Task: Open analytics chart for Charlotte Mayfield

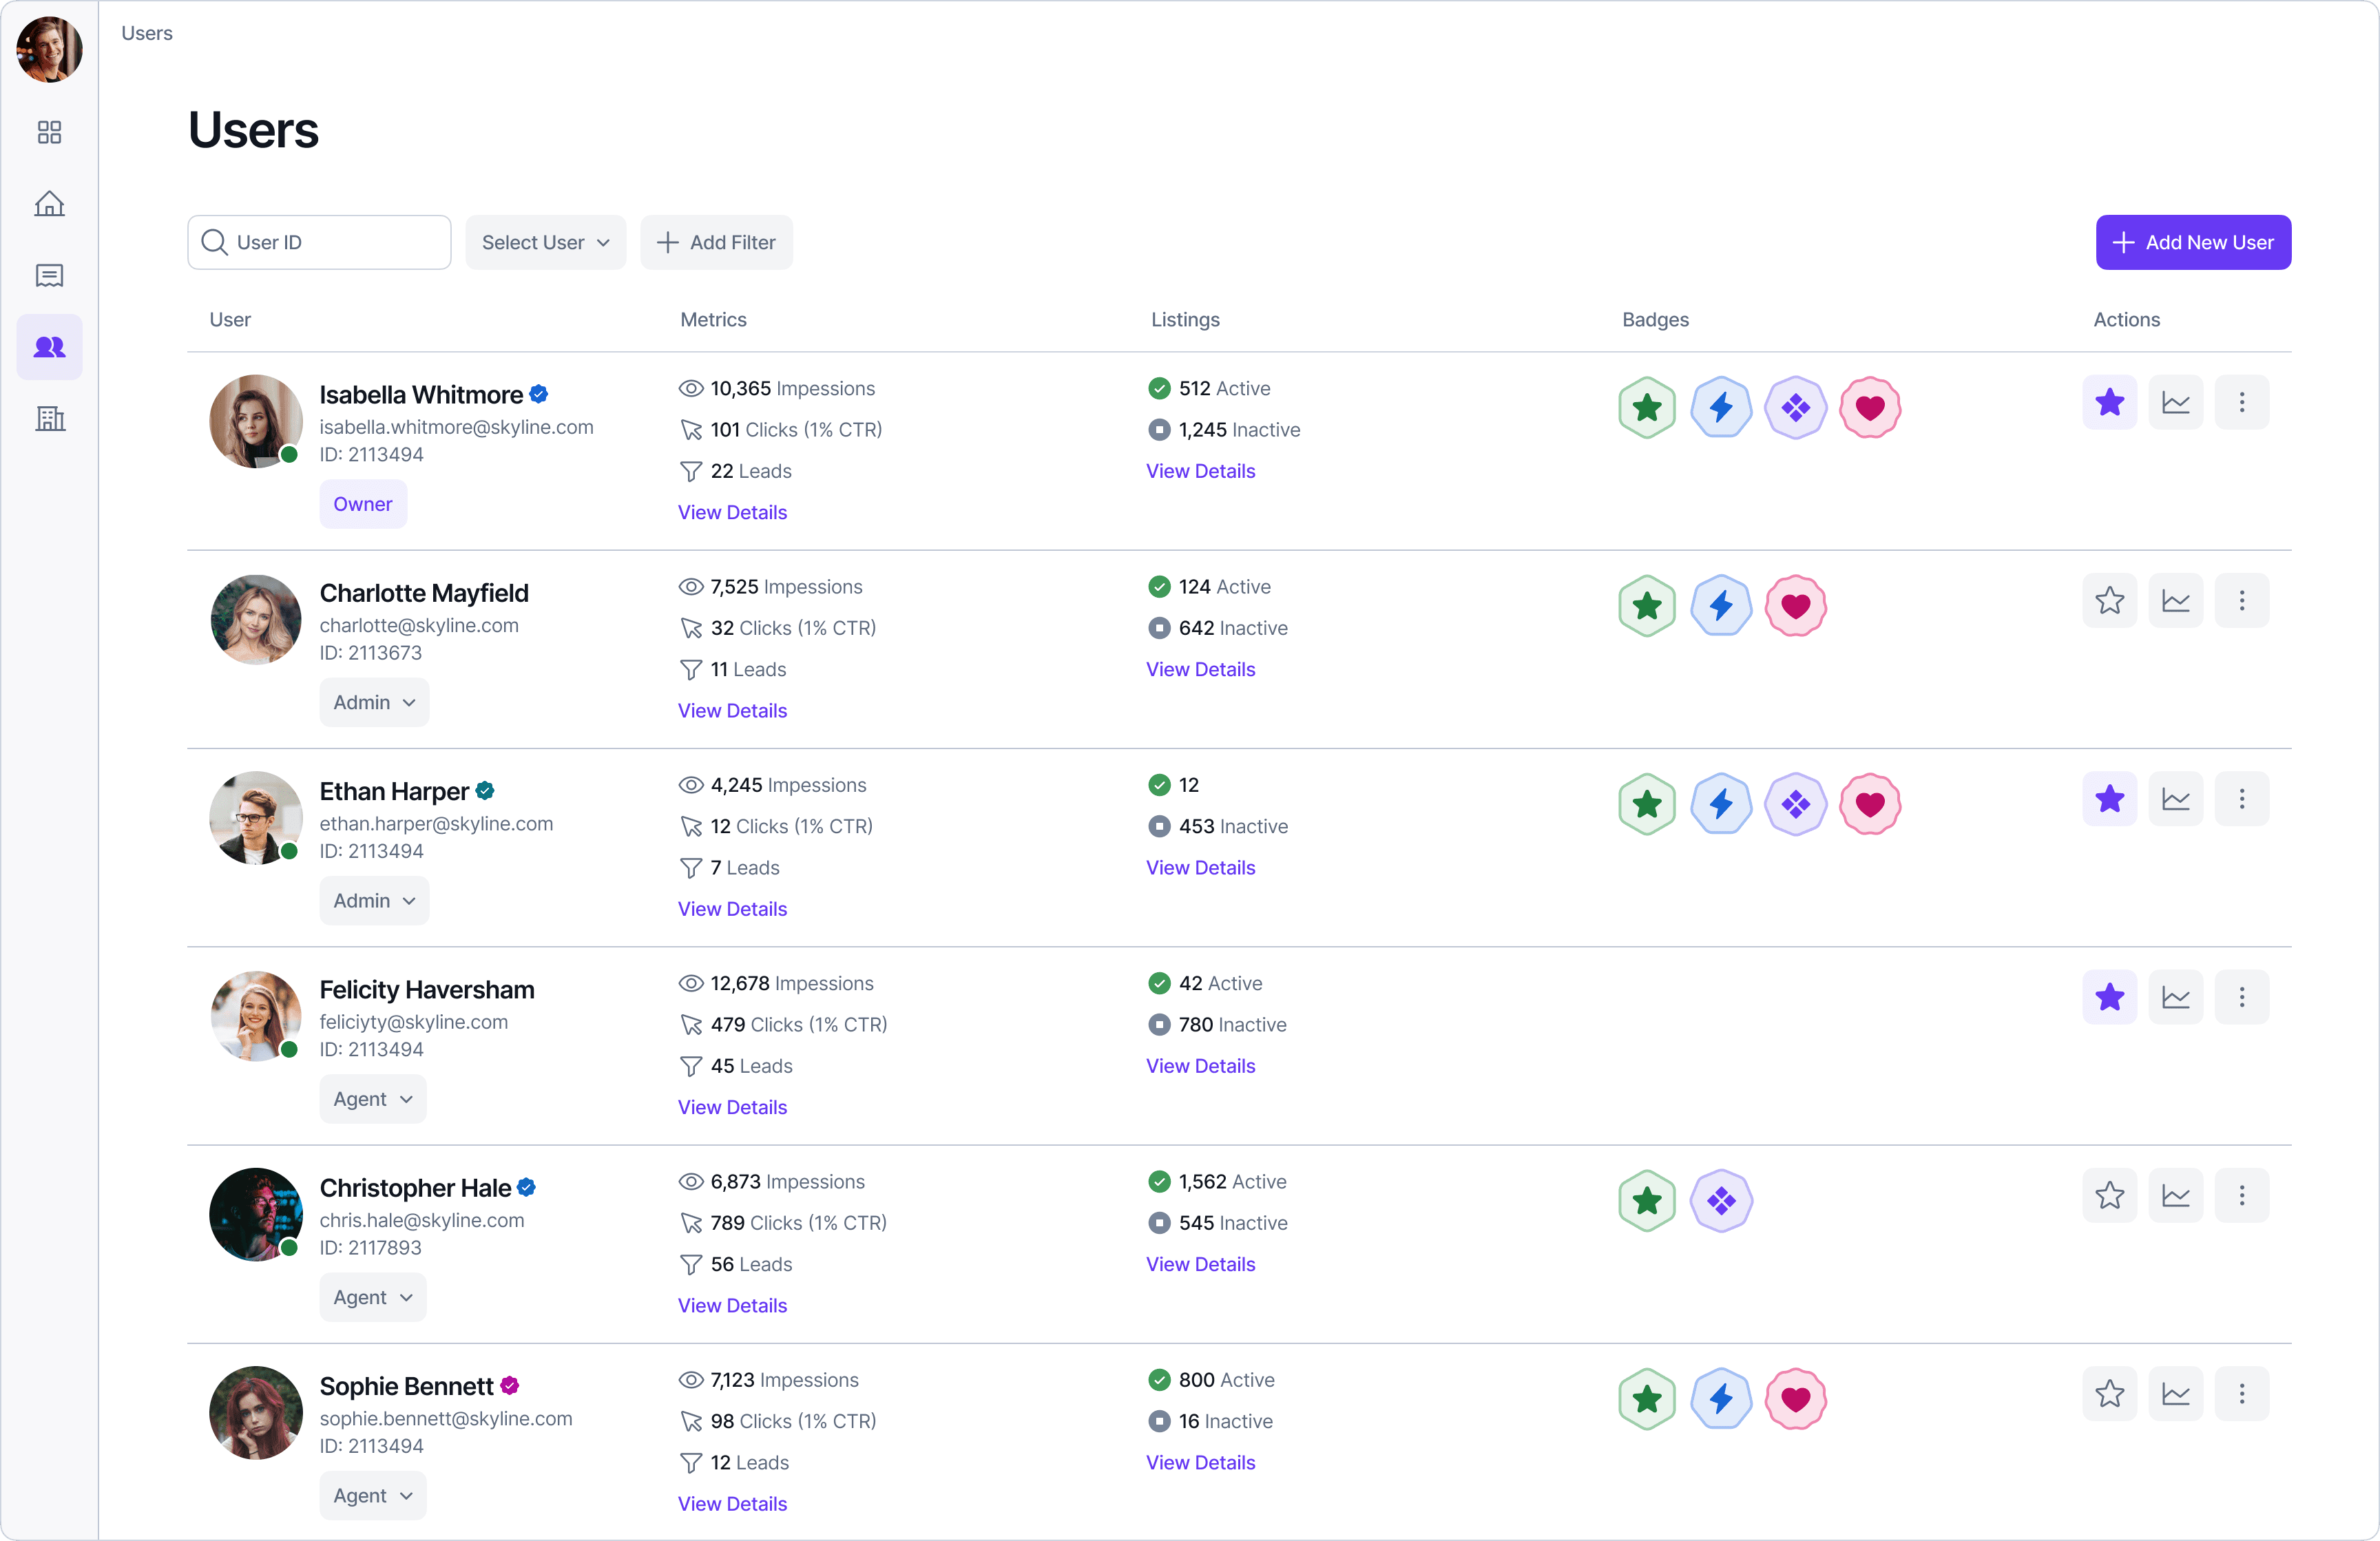Action: [2175, 601]
